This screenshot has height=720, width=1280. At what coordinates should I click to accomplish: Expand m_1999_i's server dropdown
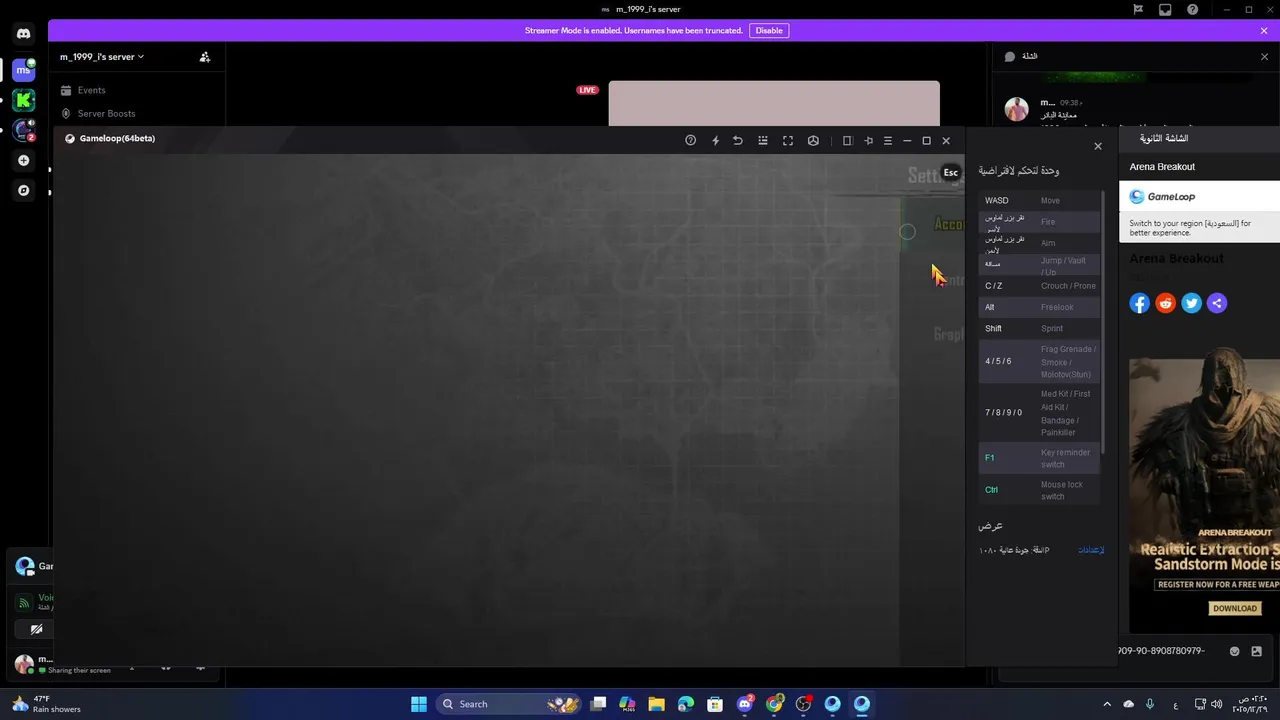pyautogui.click(x=102, y=57)
